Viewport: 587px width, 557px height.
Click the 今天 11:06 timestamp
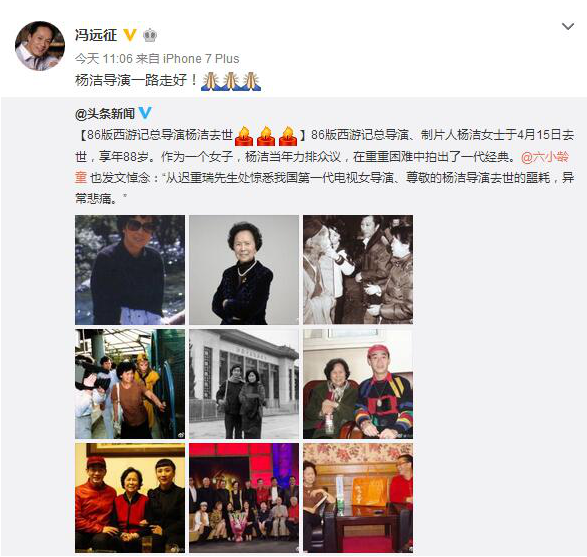tap(104, 59)
